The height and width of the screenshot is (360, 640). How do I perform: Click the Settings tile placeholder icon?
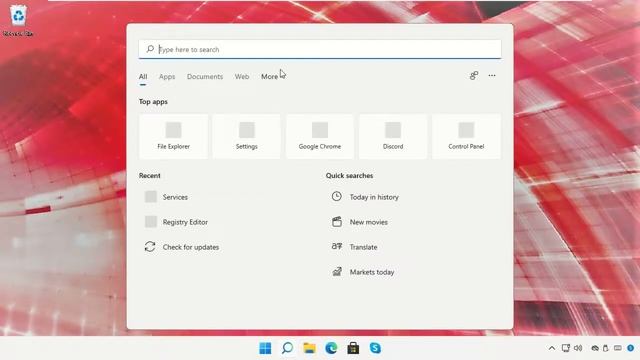tap(247, 130)
